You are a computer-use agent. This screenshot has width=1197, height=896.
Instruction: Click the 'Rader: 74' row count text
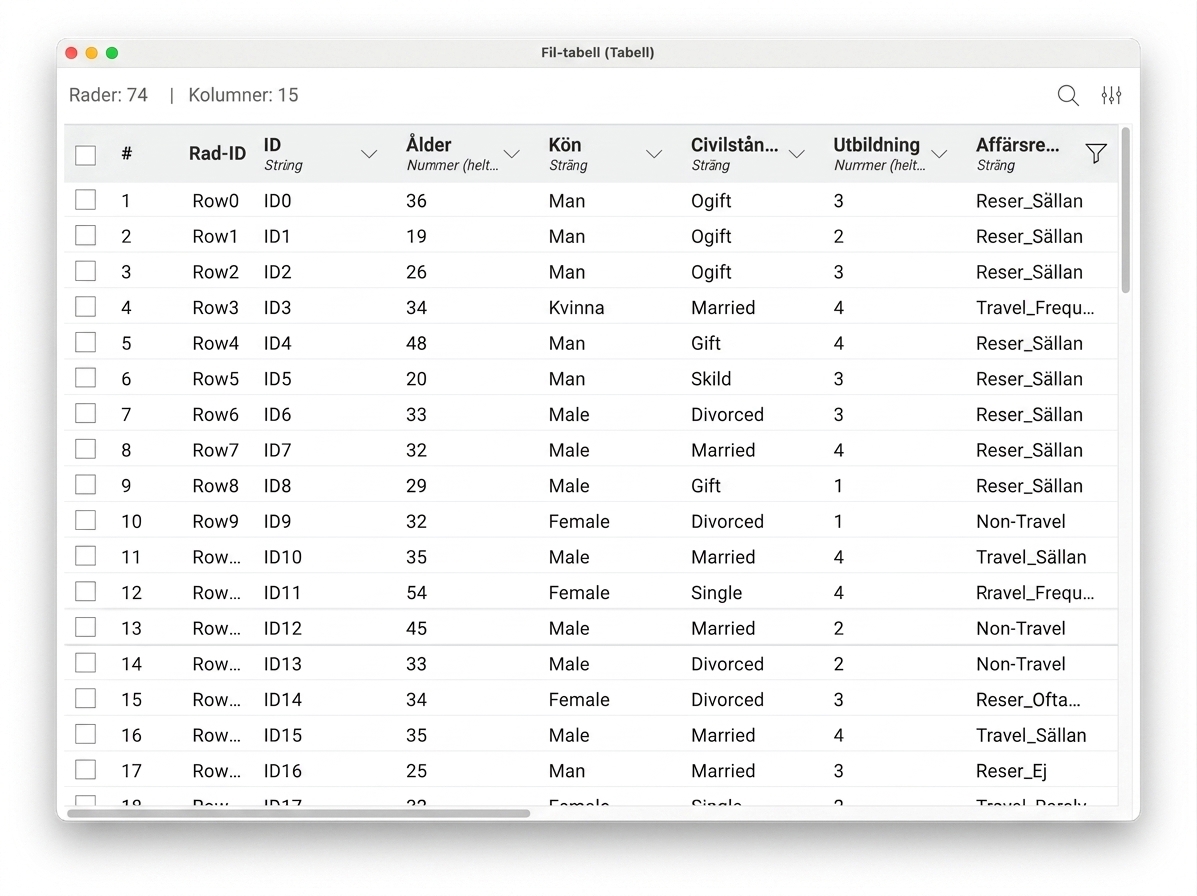pos(108,95)
